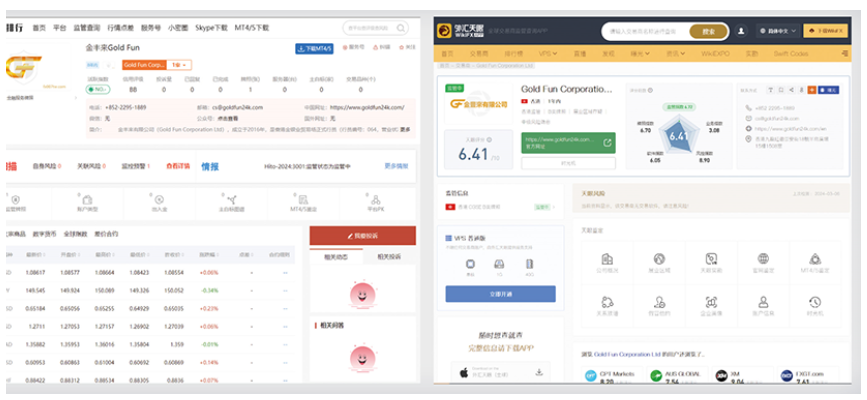The image size is (867, 400).
Task: Open MT4/5下载 in left site navigation
Action: coord(252,28)
